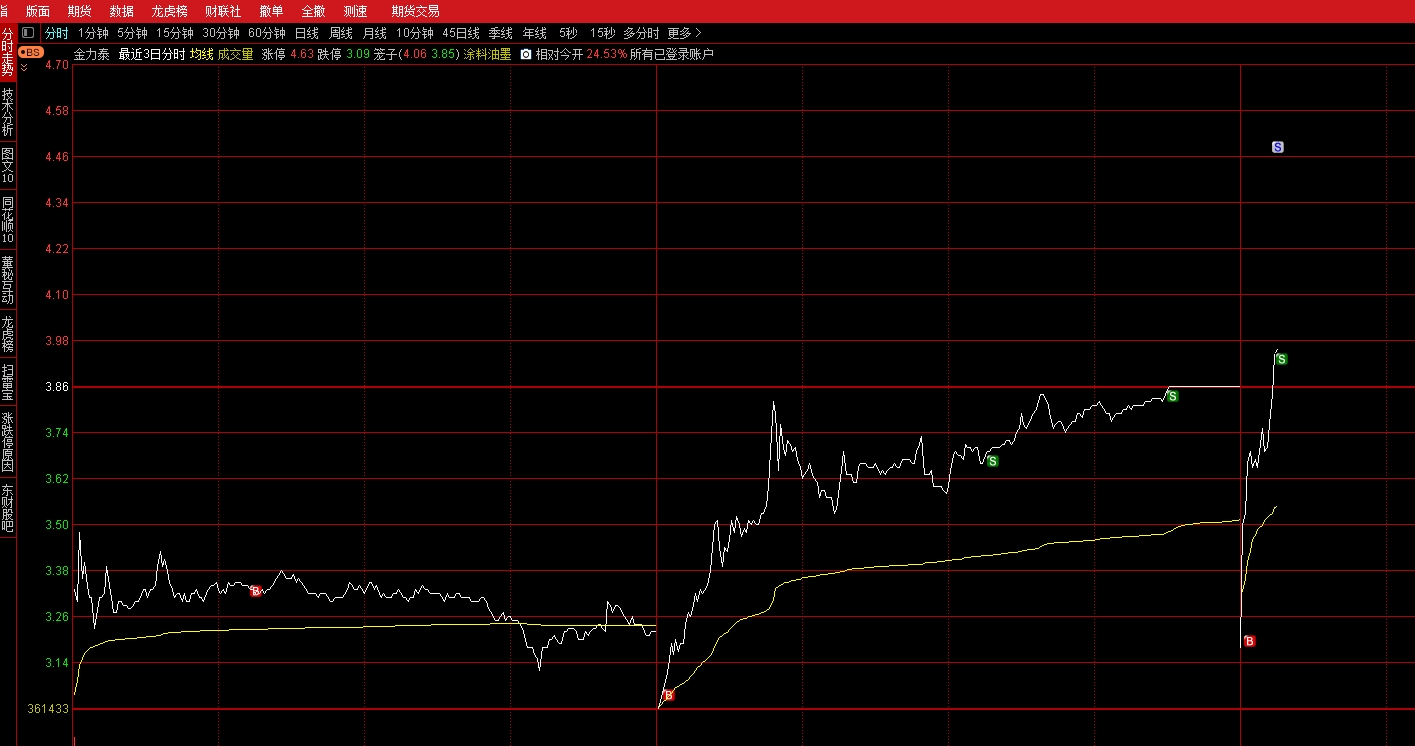Click the green S marker near 3.66 price

point(992,461)
